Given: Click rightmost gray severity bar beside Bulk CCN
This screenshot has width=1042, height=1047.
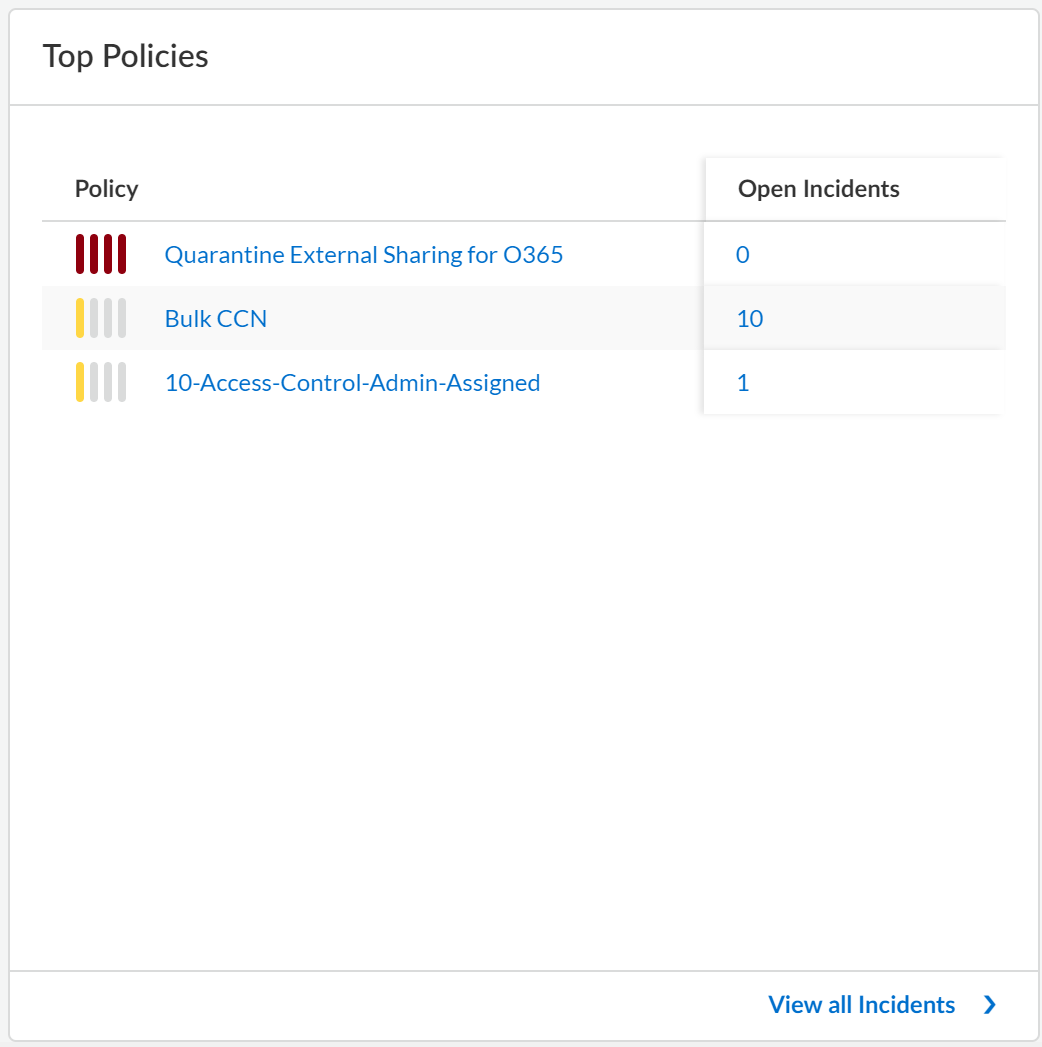Looking at the screenshot, I should (122, 318).
